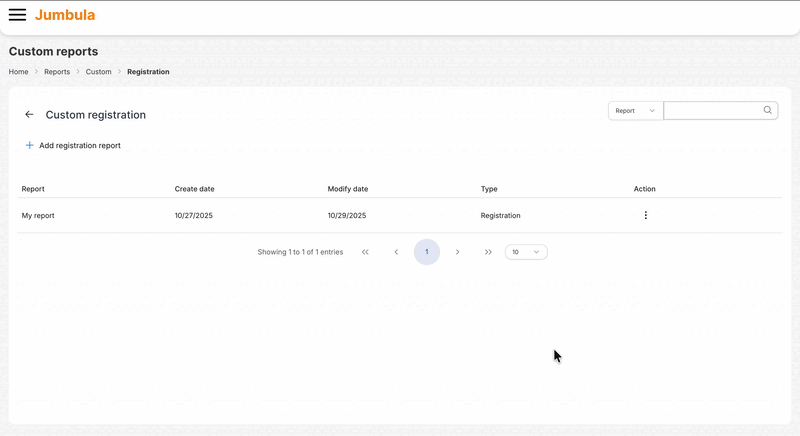This screenshot has width=800, height=436.
Task: Click the back arrow beside Custom registration
Action: [x=29, y=115]
